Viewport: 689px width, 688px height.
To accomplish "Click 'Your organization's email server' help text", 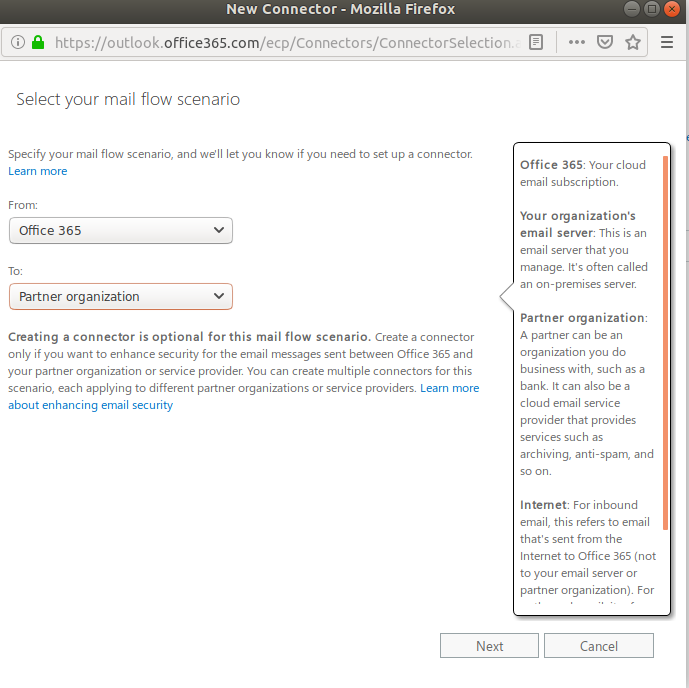I will click(x=577, y=224).
